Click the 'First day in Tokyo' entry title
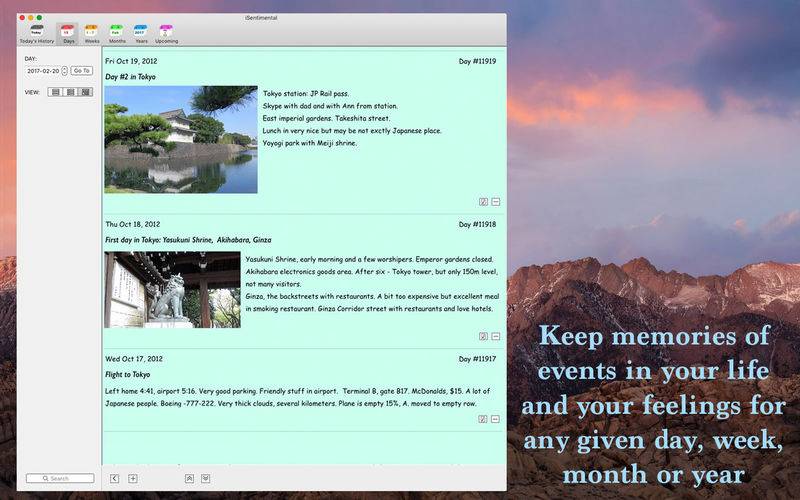800x500 pixels. click(188, 240)
